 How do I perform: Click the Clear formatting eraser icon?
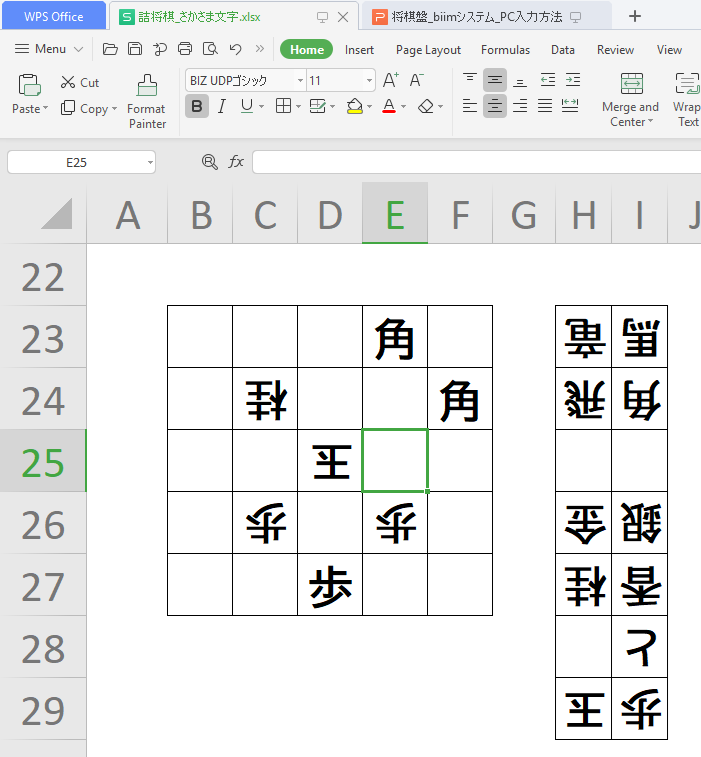click(x=426, y=106)
